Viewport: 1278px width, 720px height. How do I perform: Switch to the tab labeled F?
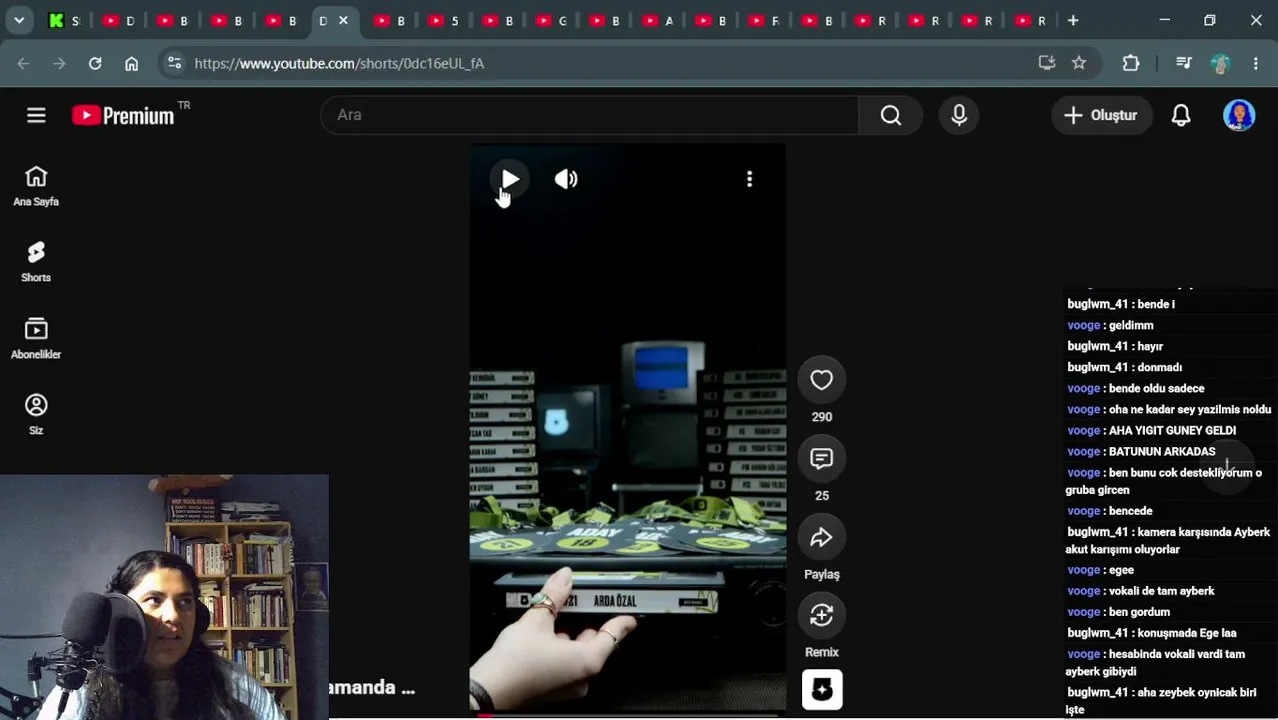(x=764, y=20)
